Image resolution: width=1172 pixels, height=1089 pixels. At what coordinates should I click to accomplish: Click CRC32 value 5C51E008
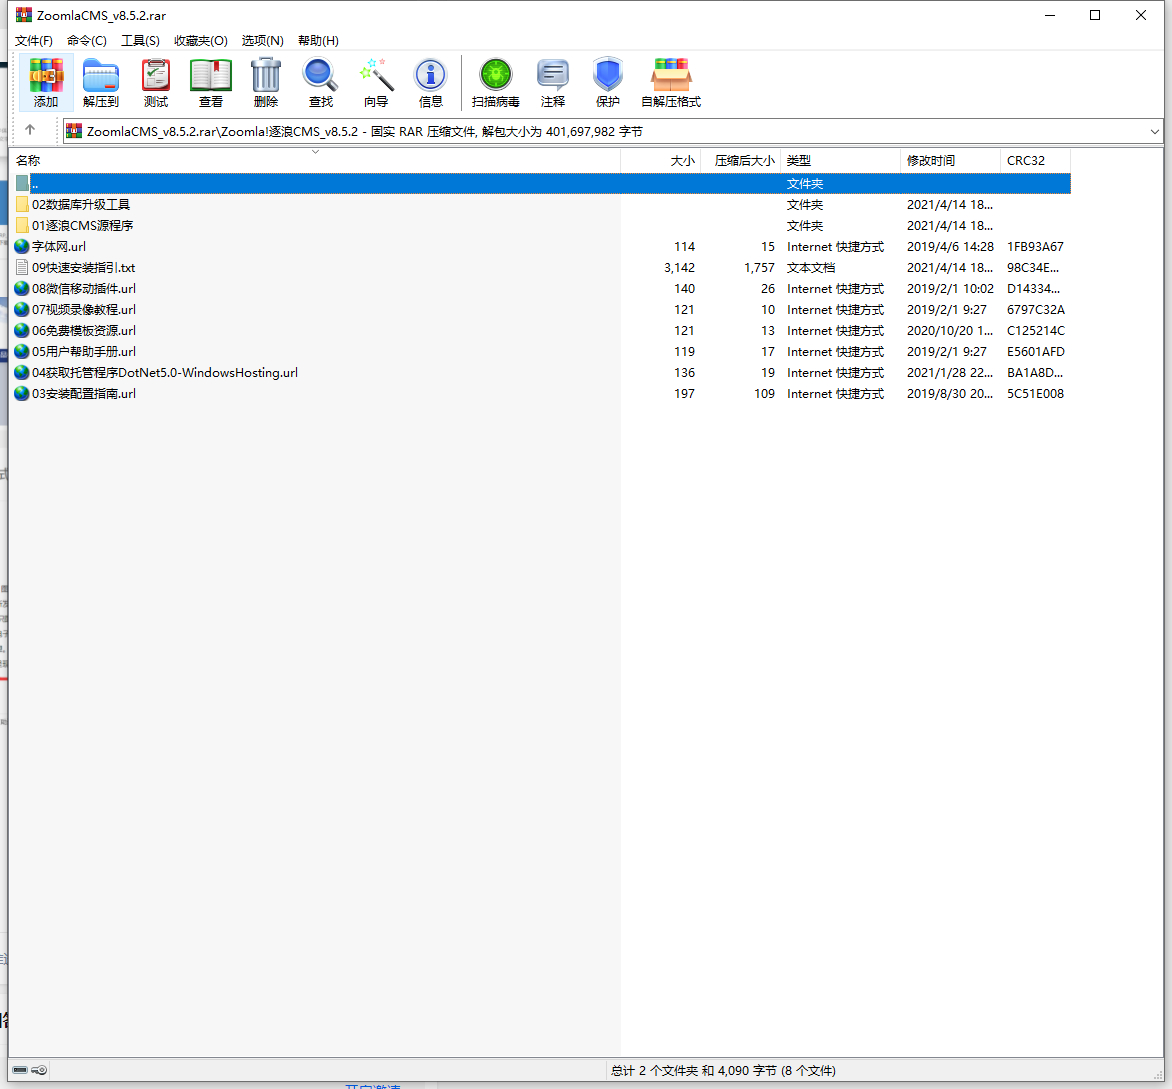(x=1035, y=394)
